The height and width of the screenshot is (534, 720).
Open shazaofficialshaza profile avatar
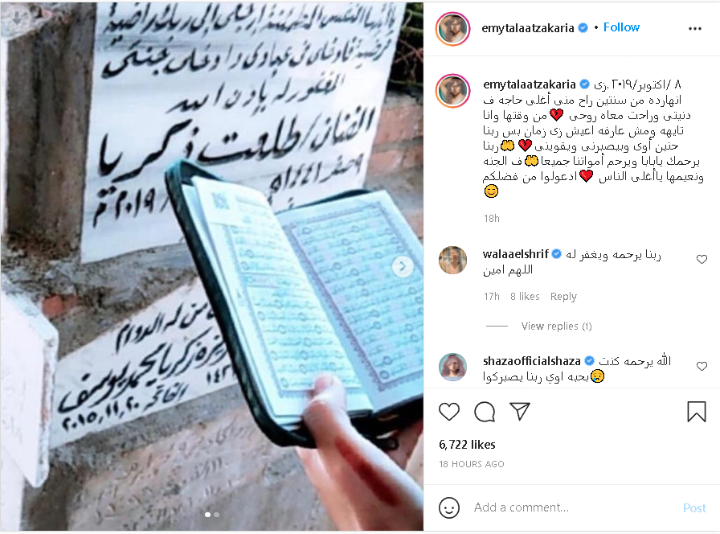click(x=453, y=367)
